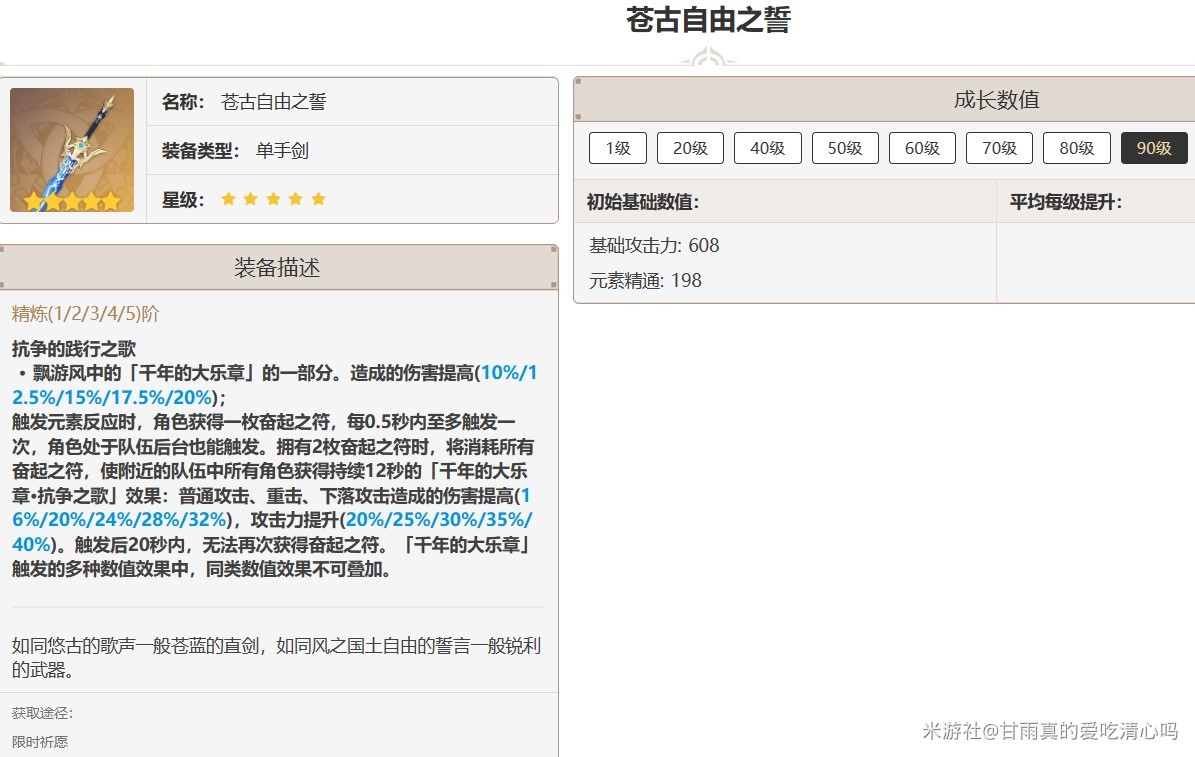This screenshot has height=757, width=1195.
Task: Show stats for 50级
Action: pos(845,148)
